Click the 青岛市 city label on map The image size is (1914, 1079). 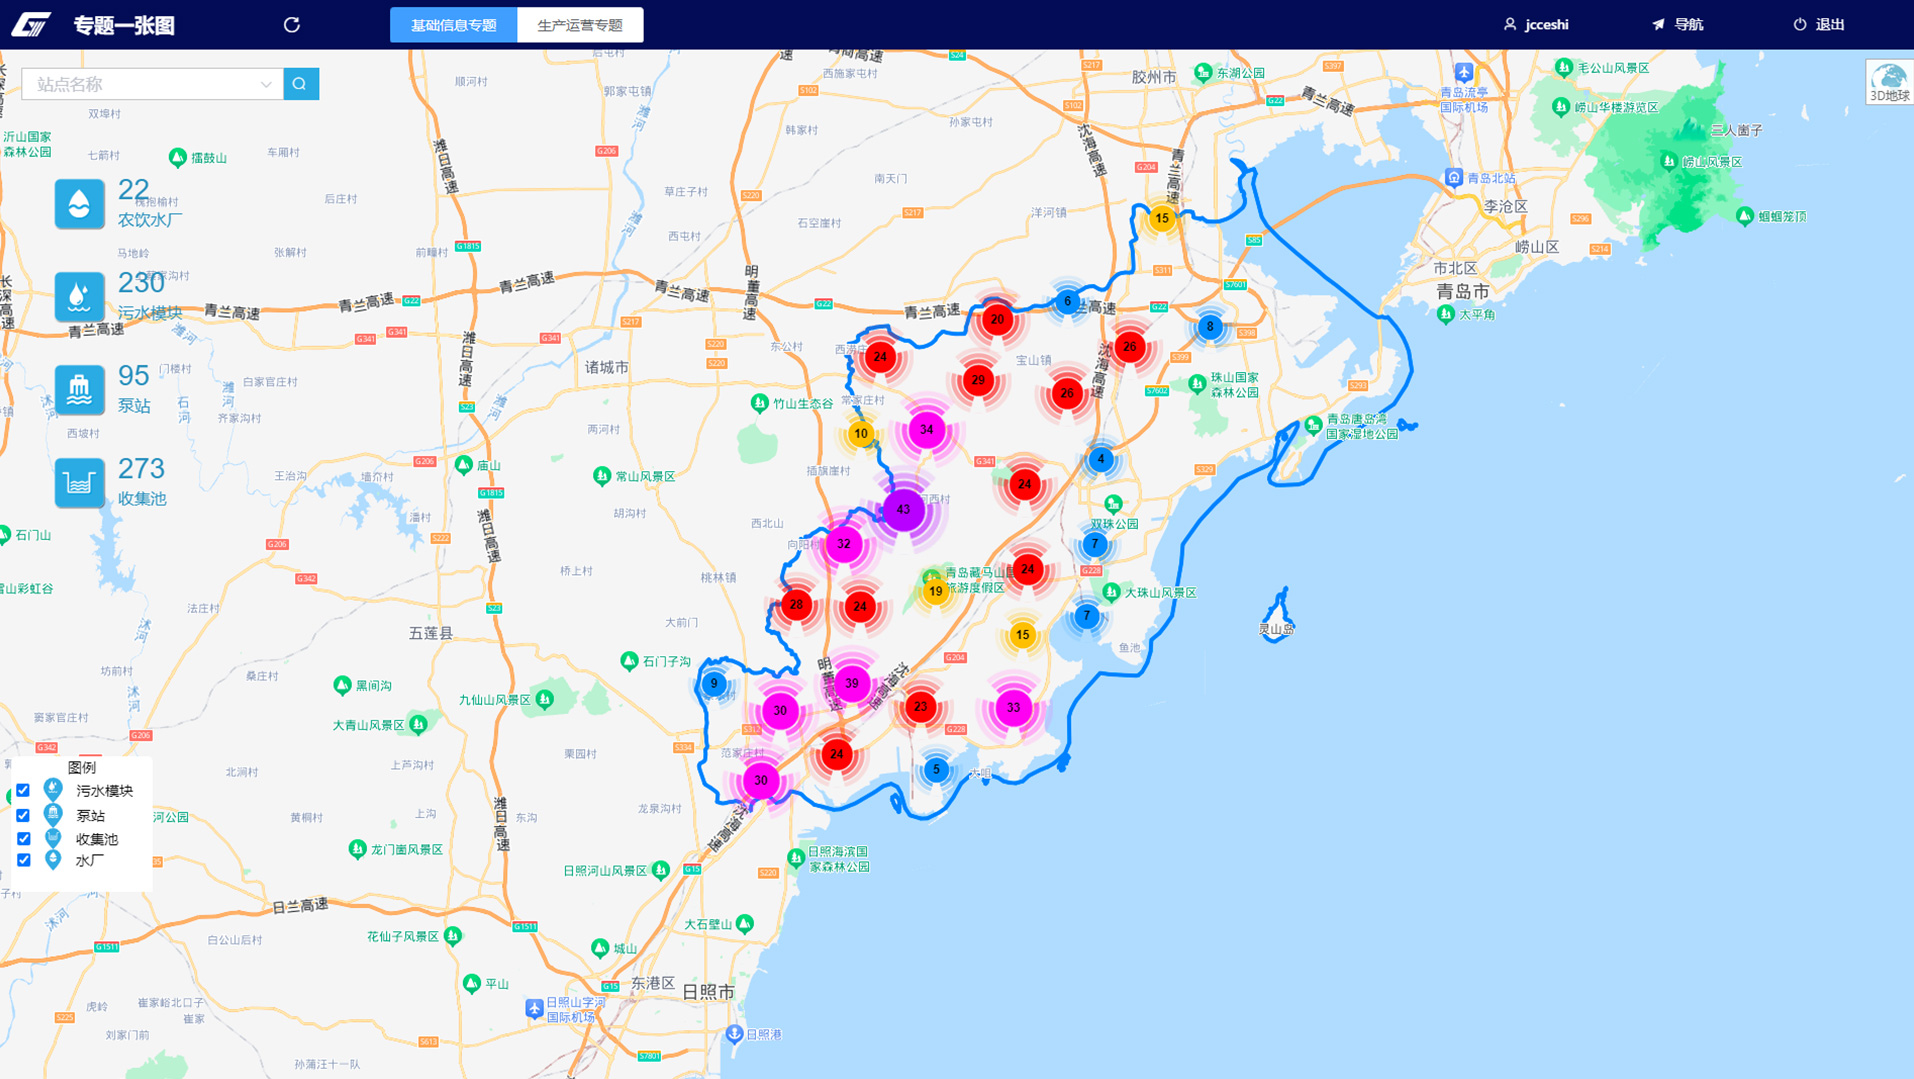point(1463,291)
